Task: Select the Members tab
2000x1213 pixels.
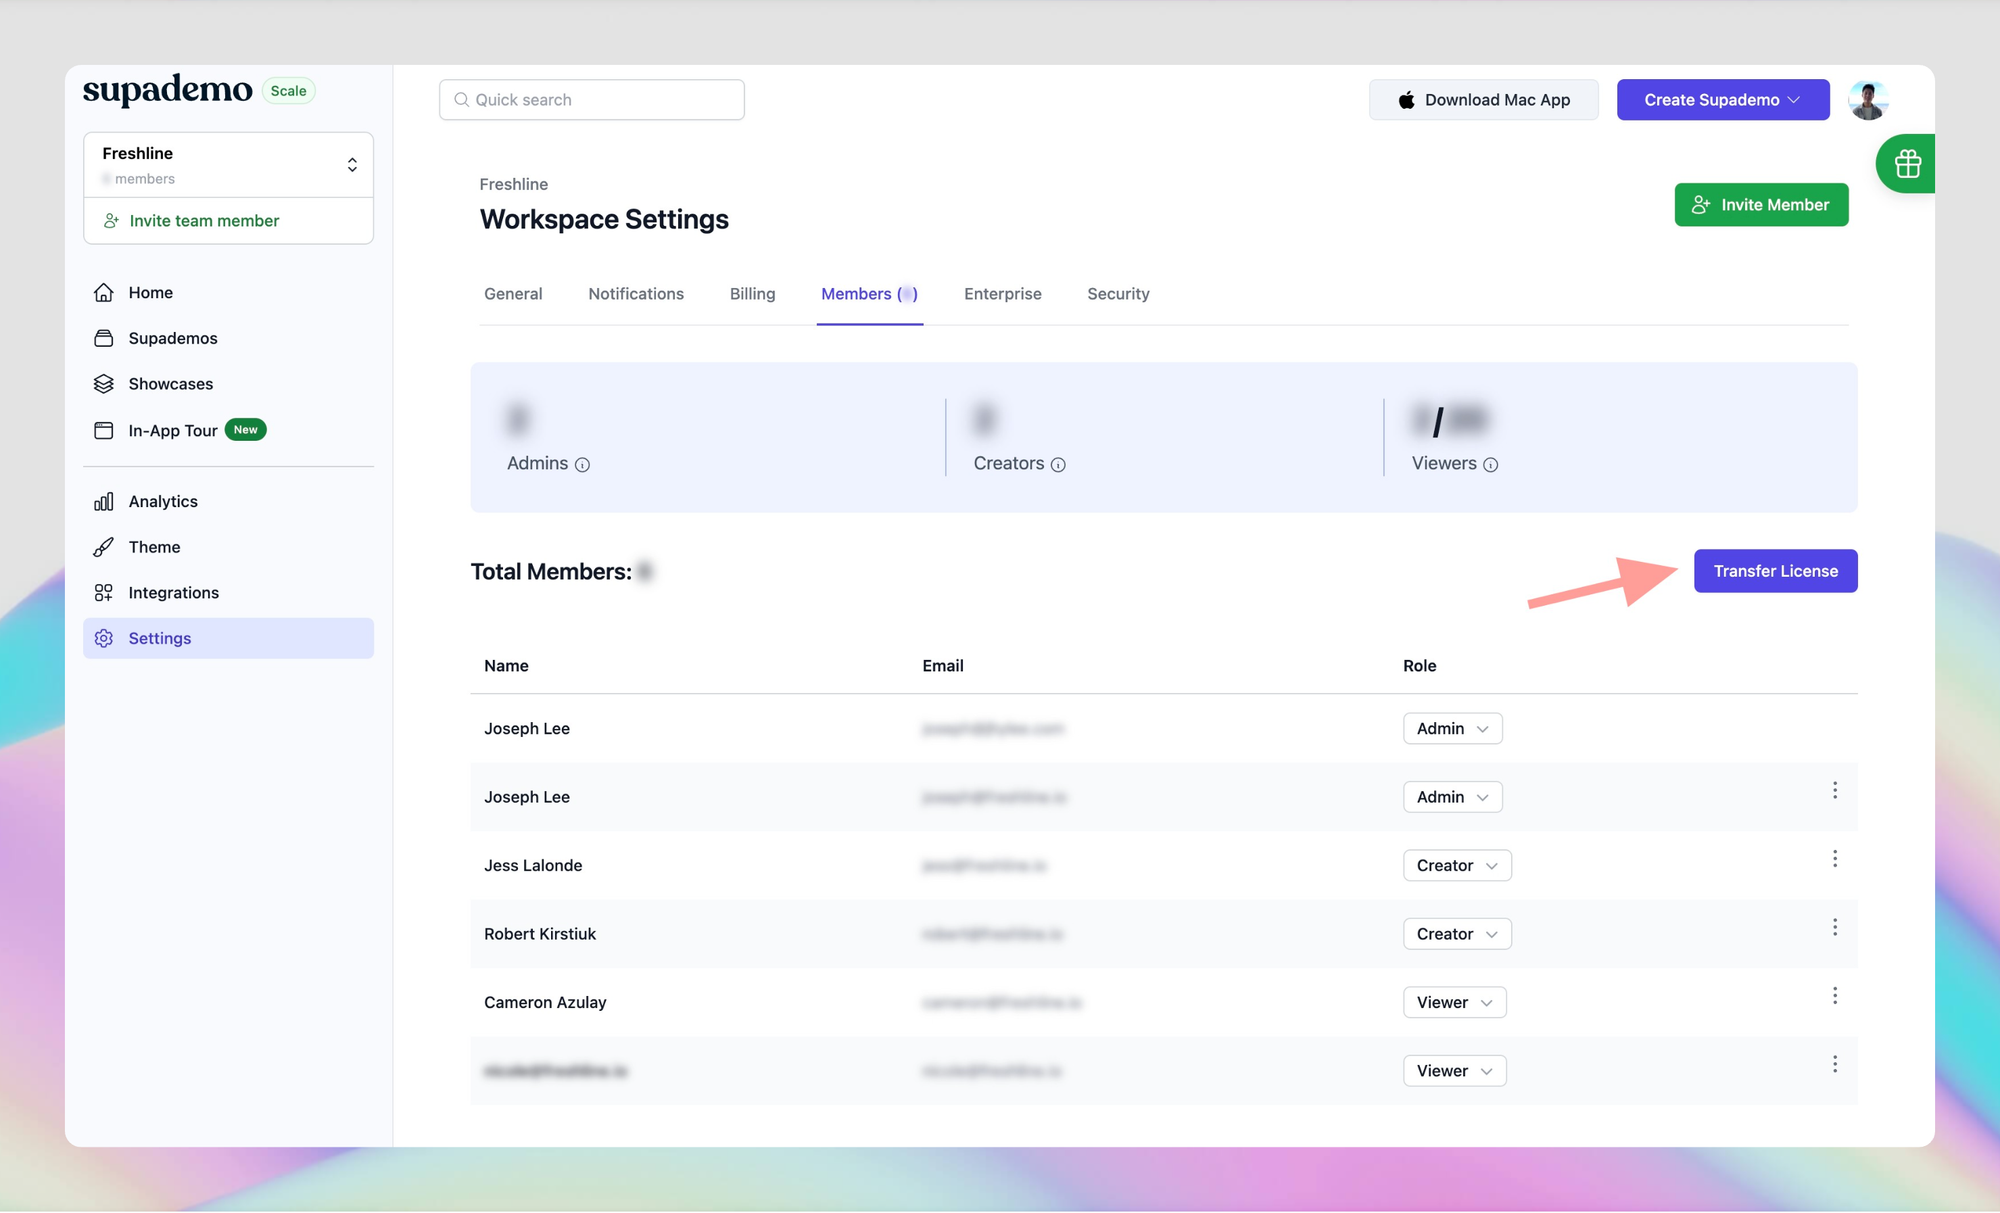Action: pyautogui.click(x=869, y=294)
